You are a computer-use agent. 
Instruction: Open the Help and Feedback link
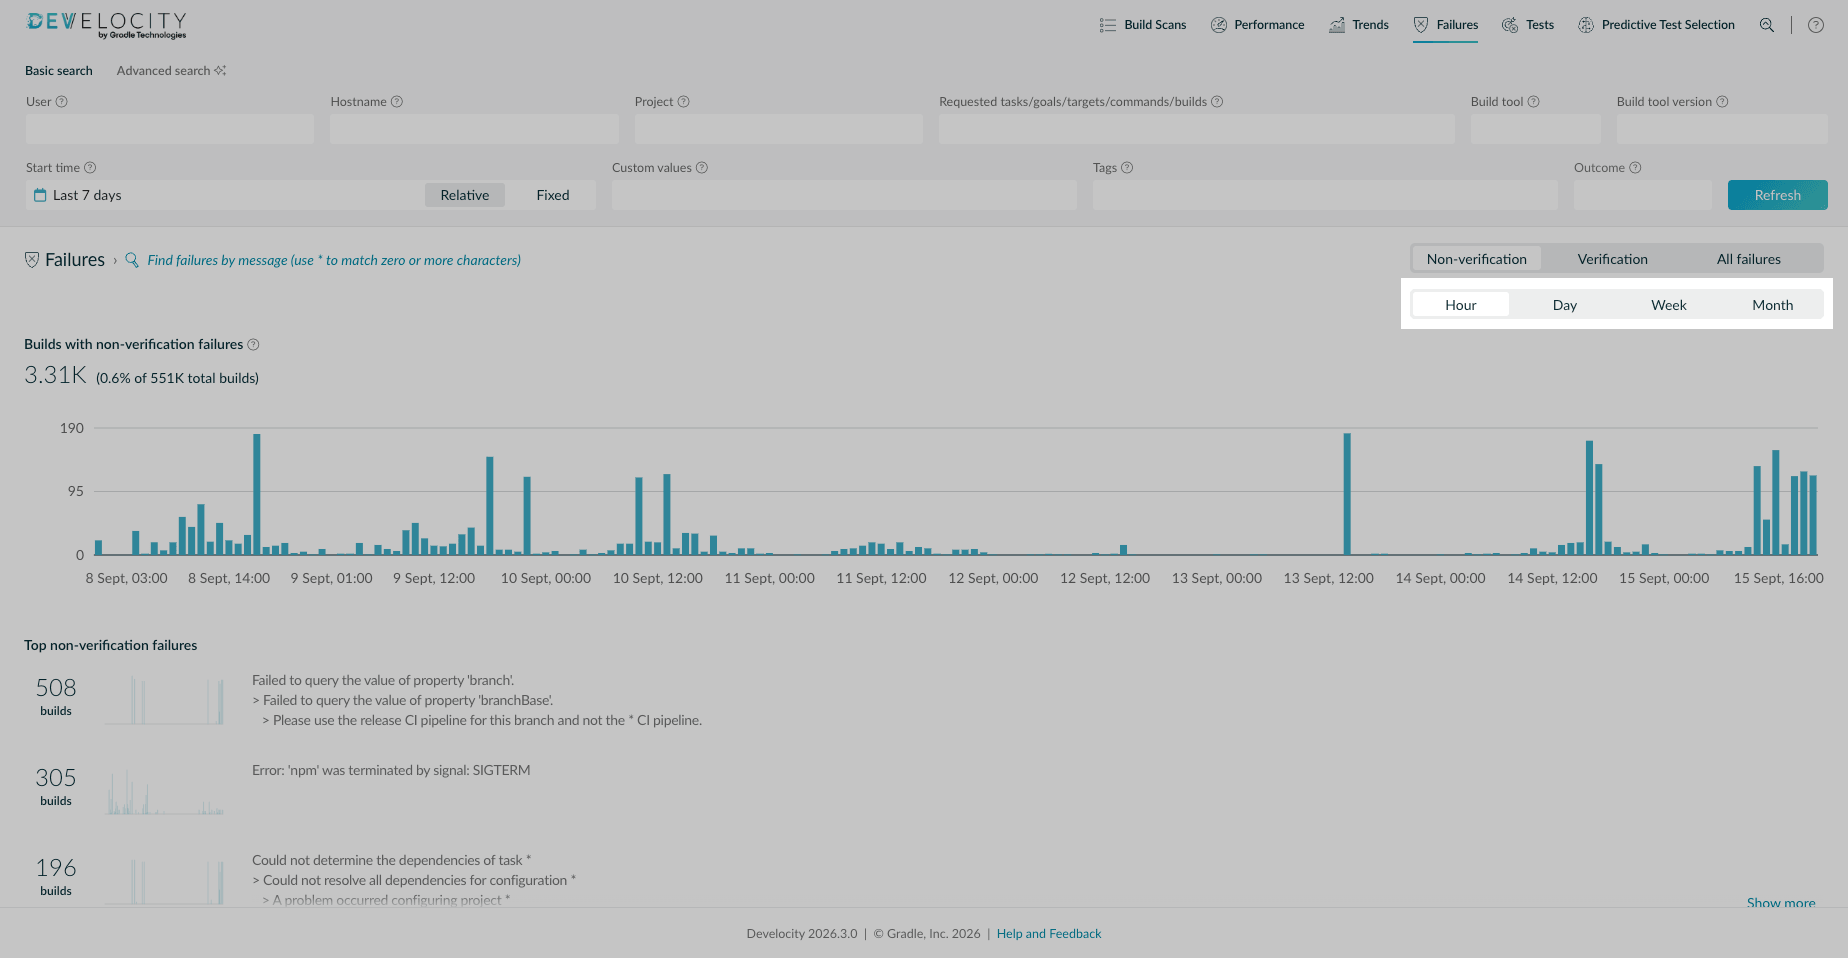[x=1049, y=934]
